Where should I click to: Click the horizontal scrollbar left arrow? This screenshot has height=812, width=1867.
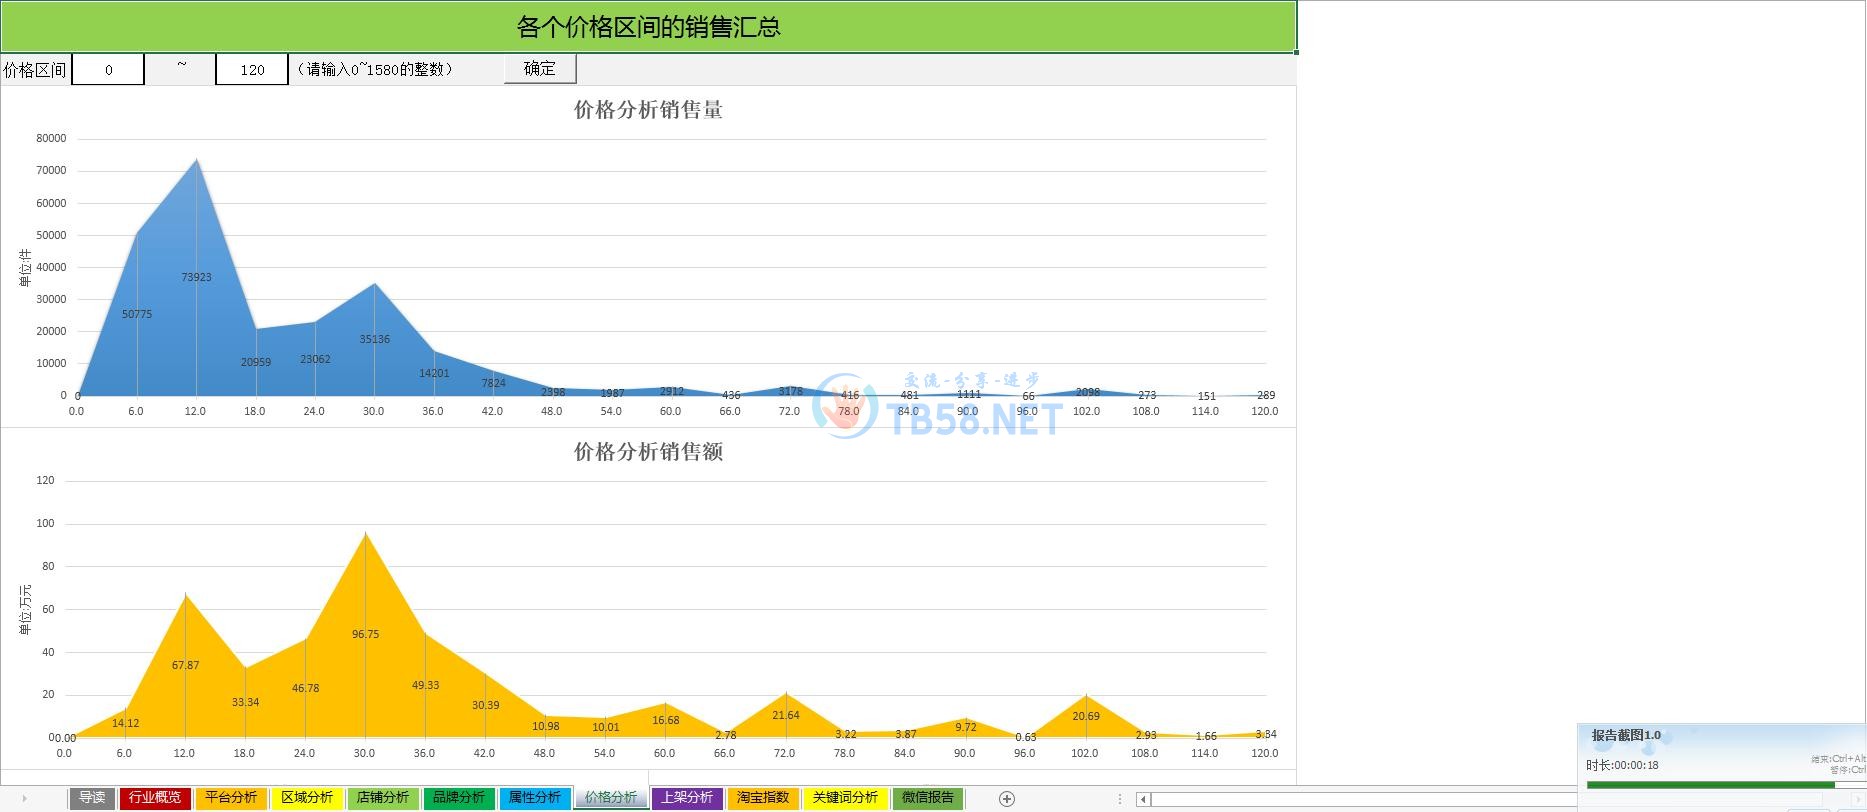pyautogui.click(x=1143, y=799)
